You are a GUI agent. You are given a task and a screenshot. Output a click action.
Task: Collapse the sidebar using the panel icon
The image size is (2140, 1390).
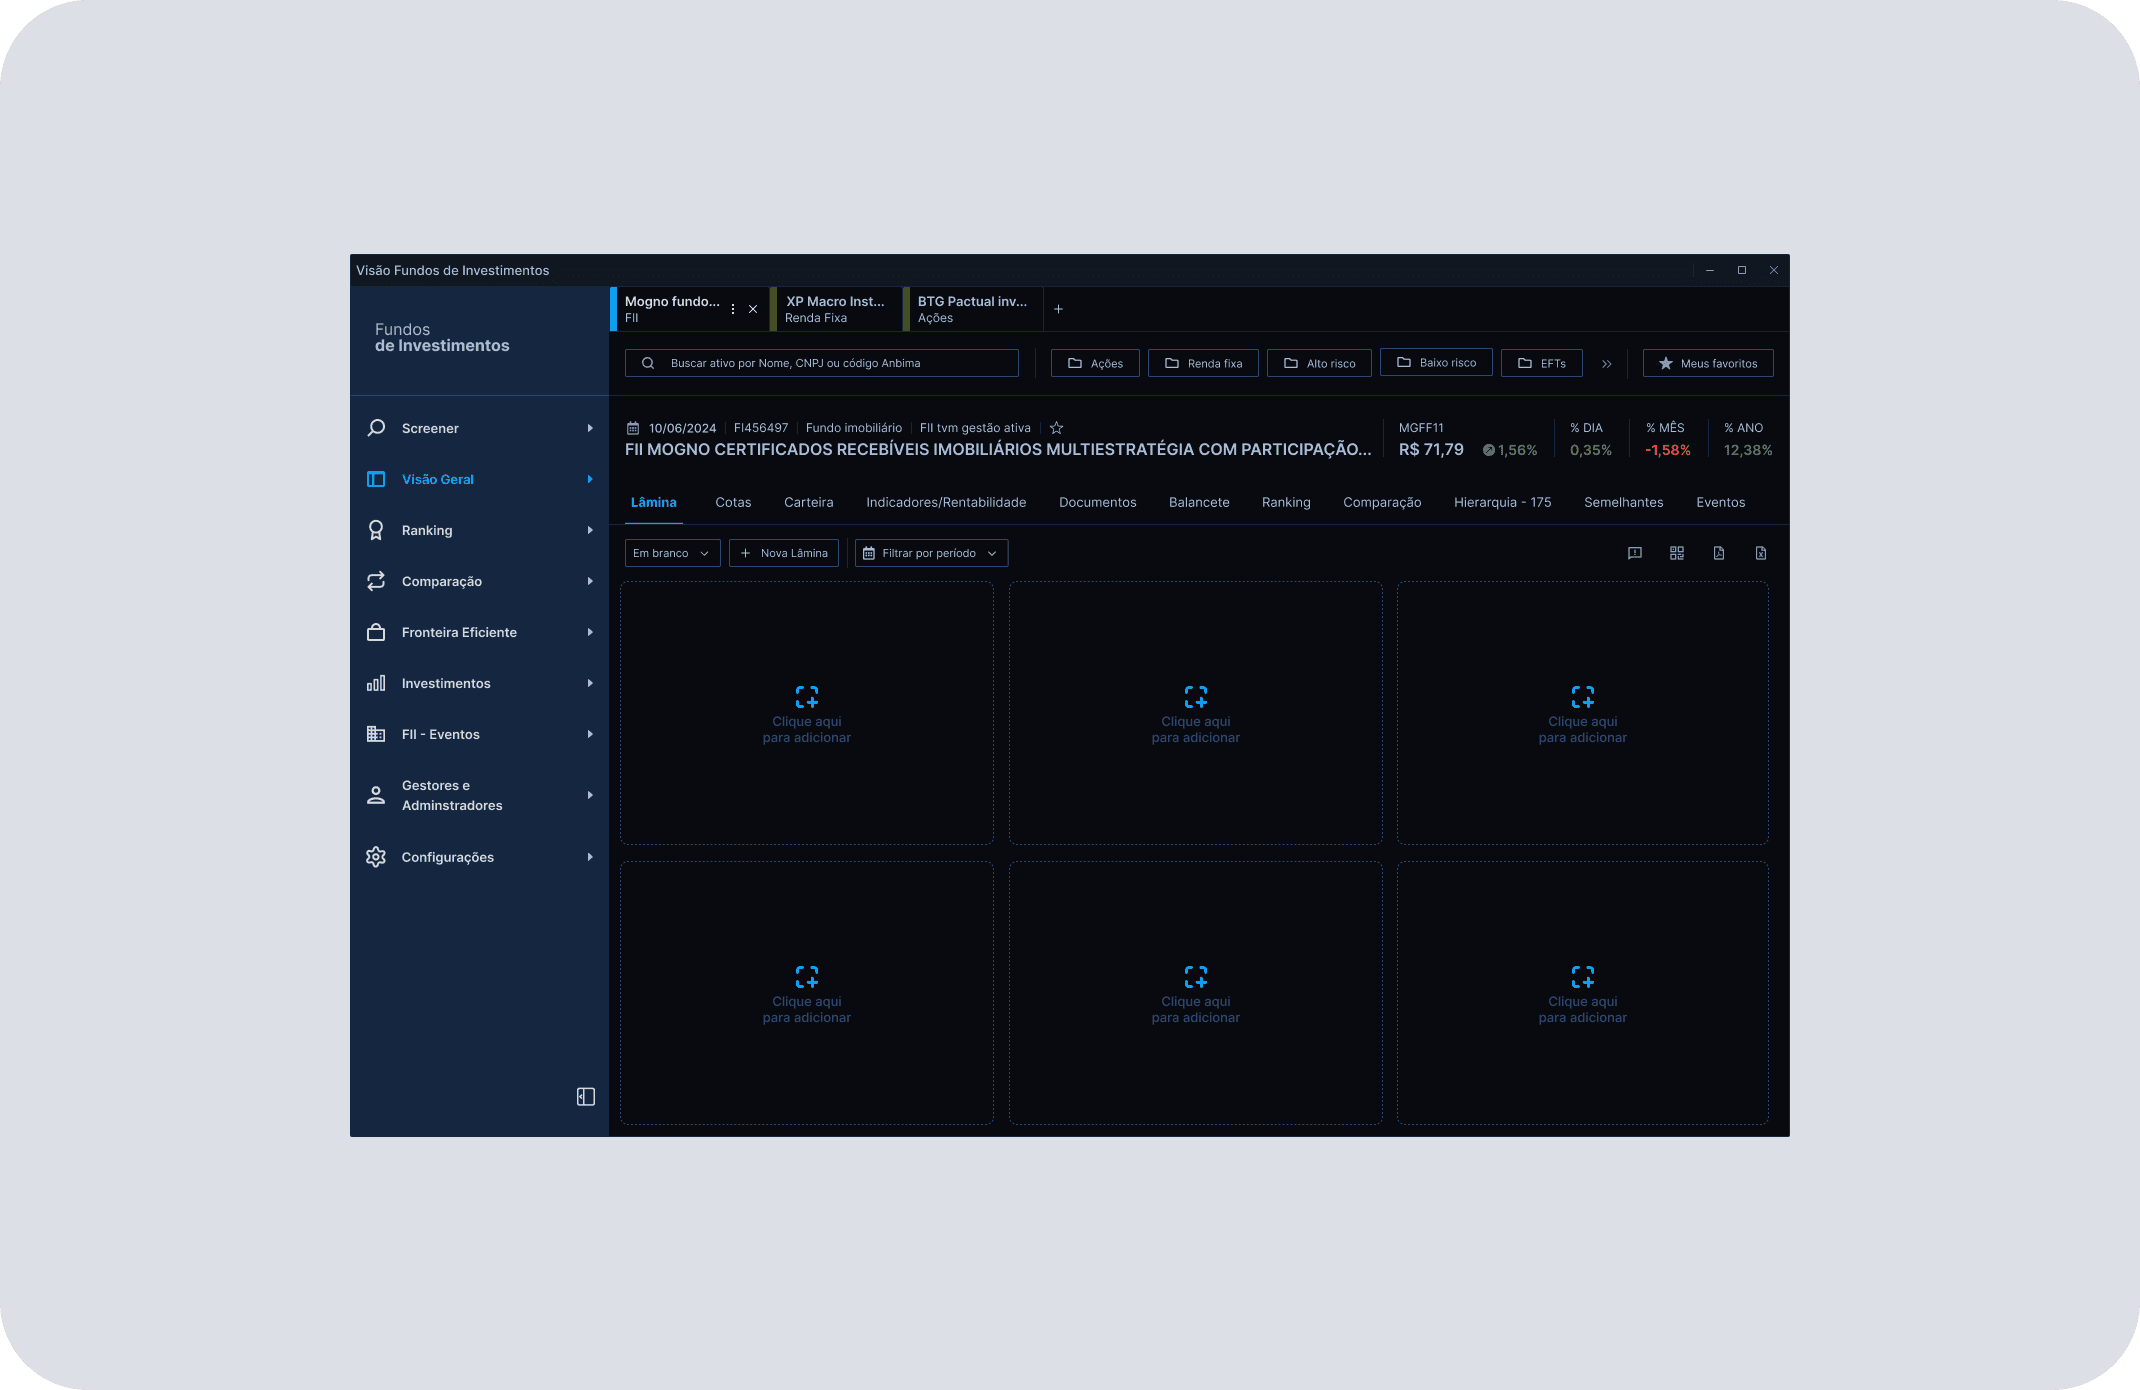[x=586, y=1097]
